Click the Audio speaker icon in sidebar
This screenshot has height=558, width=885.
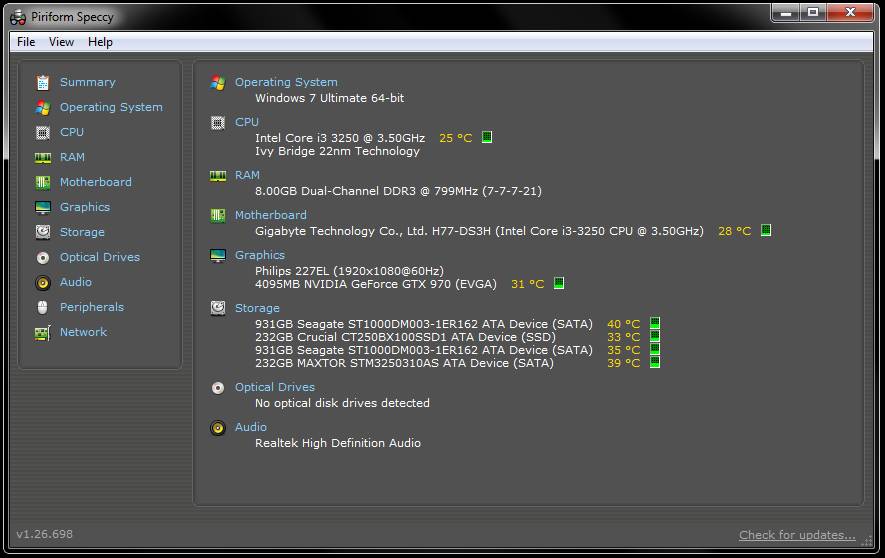tap(43, 283)
